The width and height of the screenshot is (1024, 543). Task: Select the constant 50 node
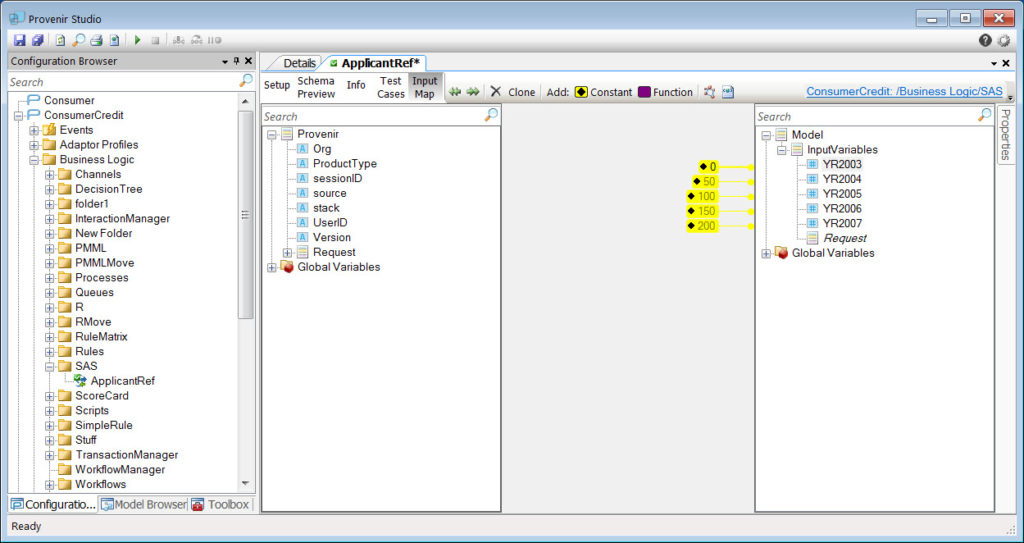[705, 182]
